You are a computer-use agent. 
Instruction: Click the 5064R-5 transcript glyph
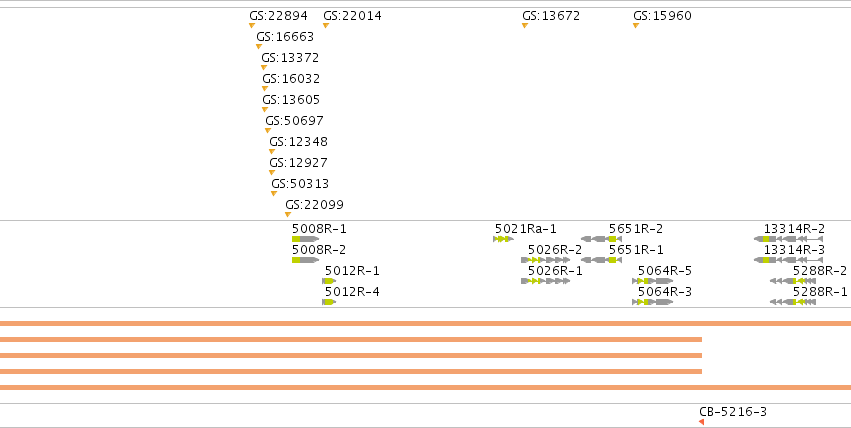[652, 281]
